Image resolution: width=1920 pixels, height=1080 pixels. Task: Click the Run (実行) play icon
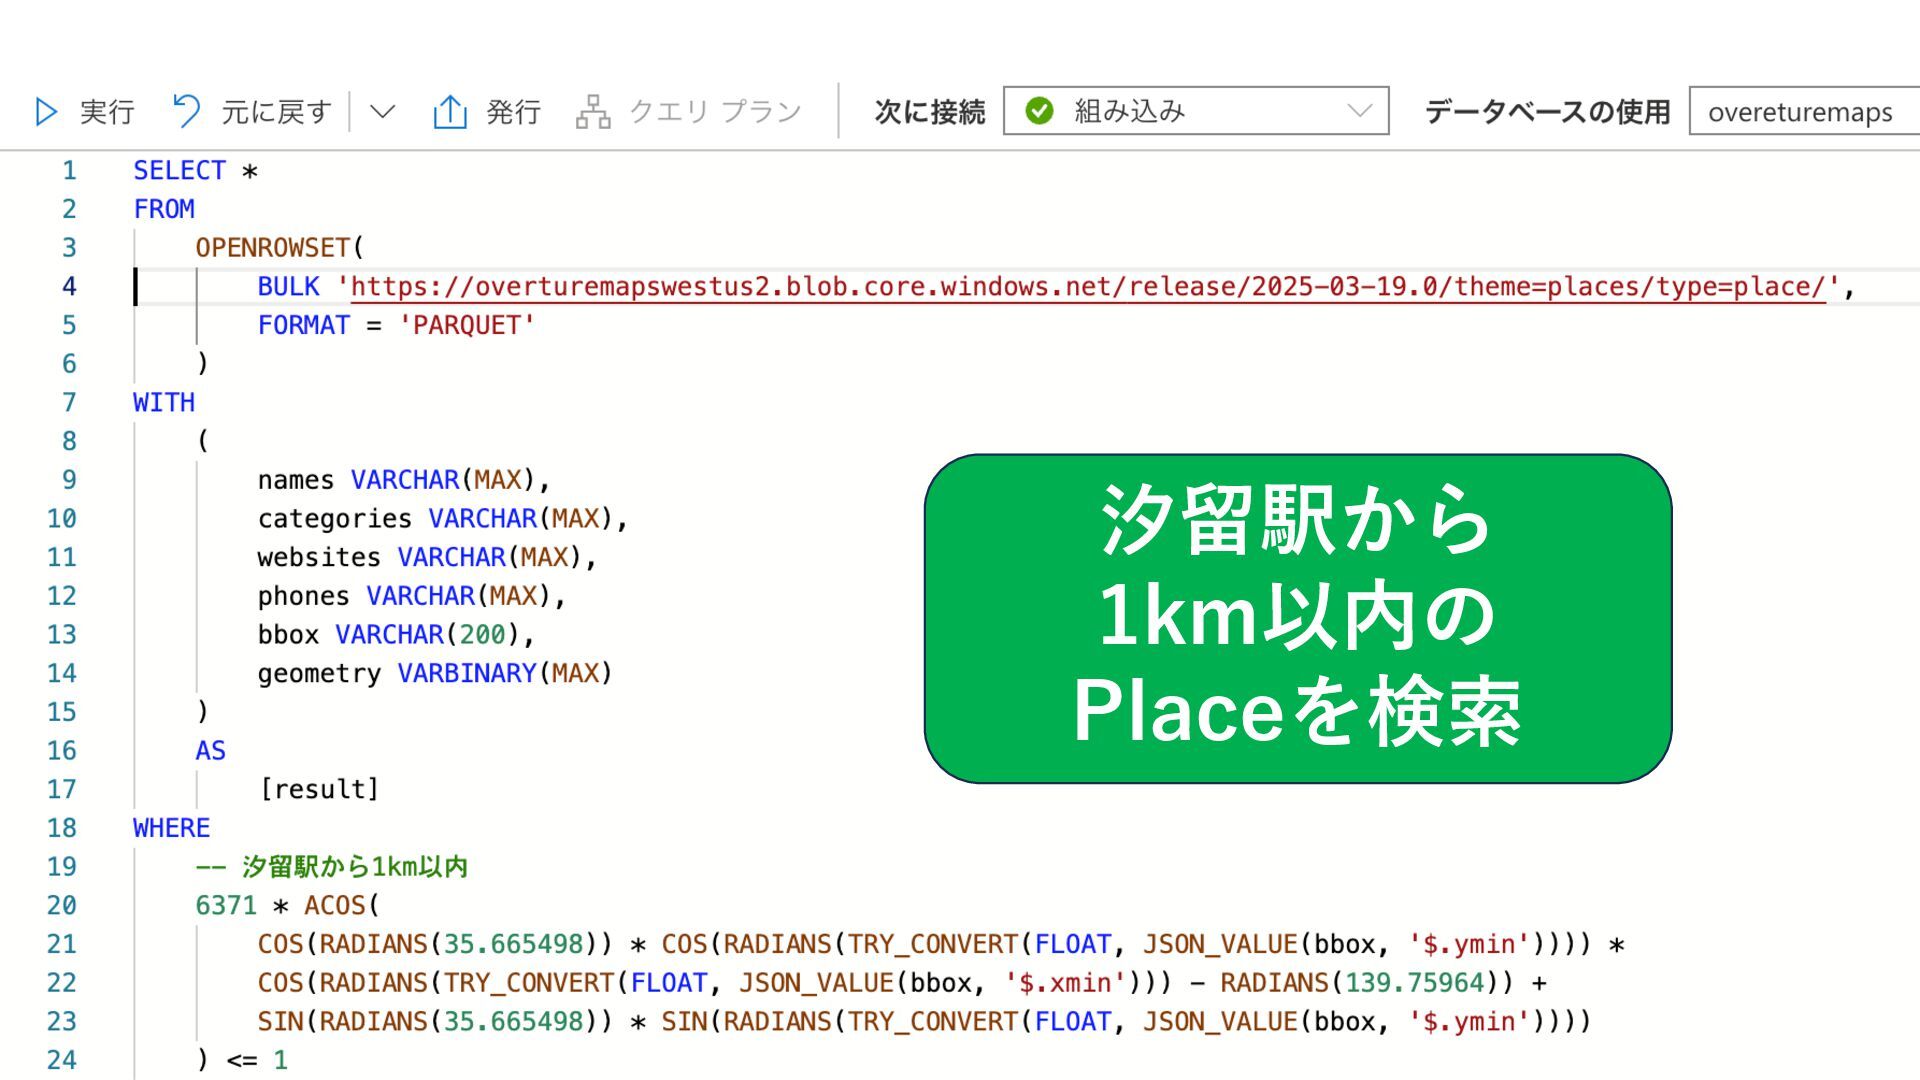(46, 111)
